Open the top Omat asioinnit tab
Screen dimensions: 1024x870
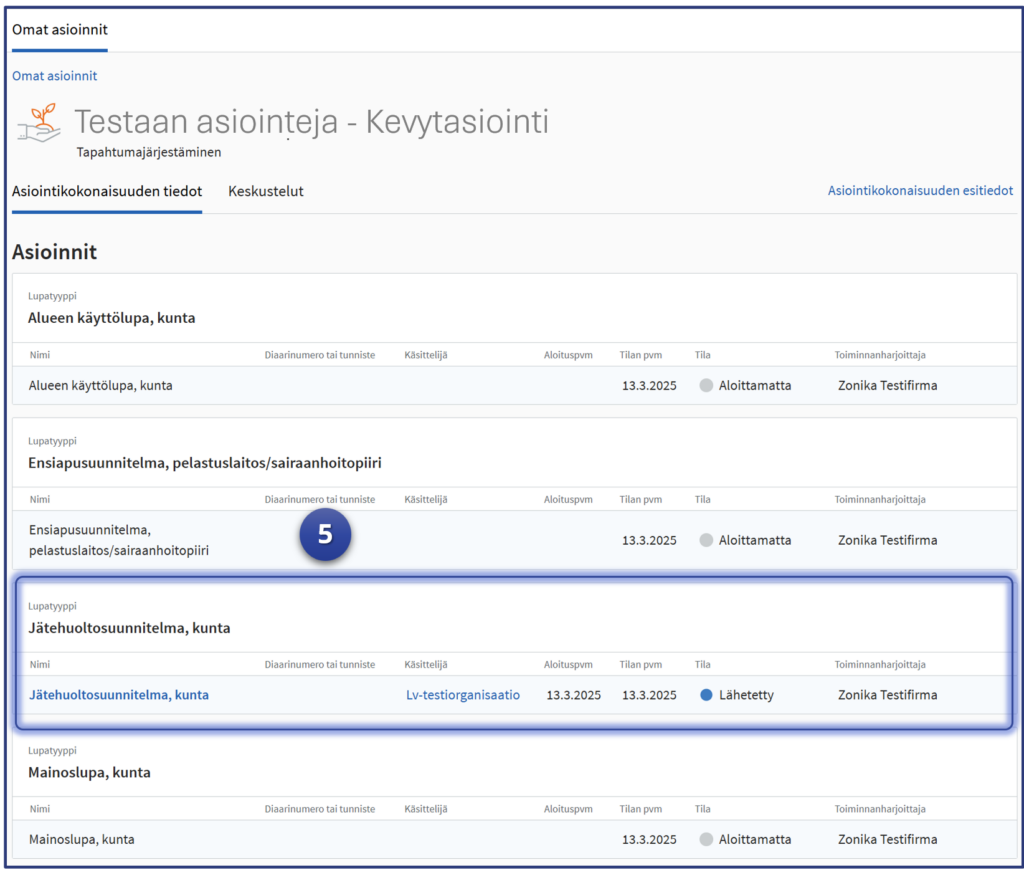pos(60,29)
